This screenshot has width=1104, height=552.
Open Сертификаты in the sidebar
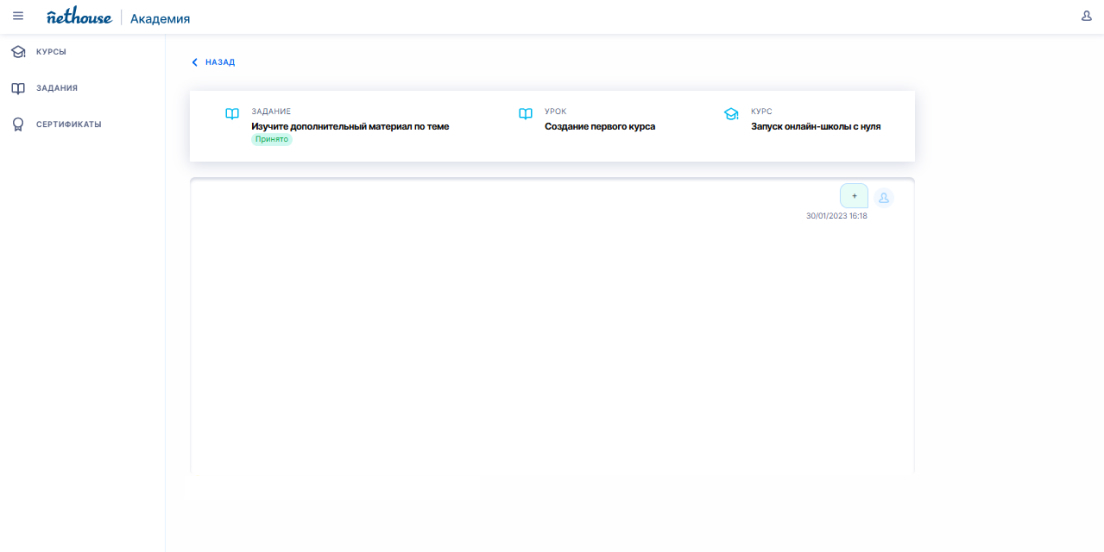pyautogui.click(x=69, y=125)
